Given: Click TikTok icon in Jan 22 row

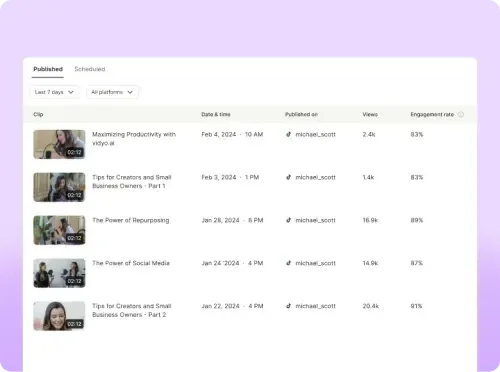Looking at the screenshot, I should point(288,306).
